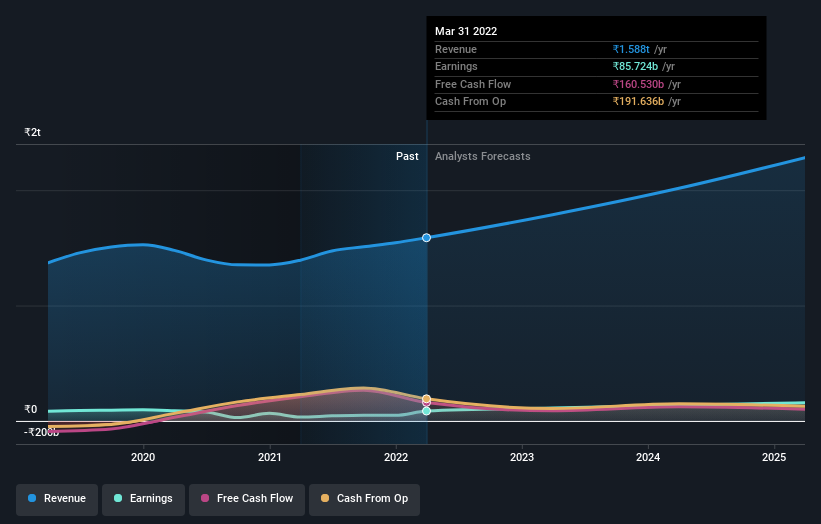Click the Cash From Op label in tooltip
This screenshot has height=524, width=821.
470,102
